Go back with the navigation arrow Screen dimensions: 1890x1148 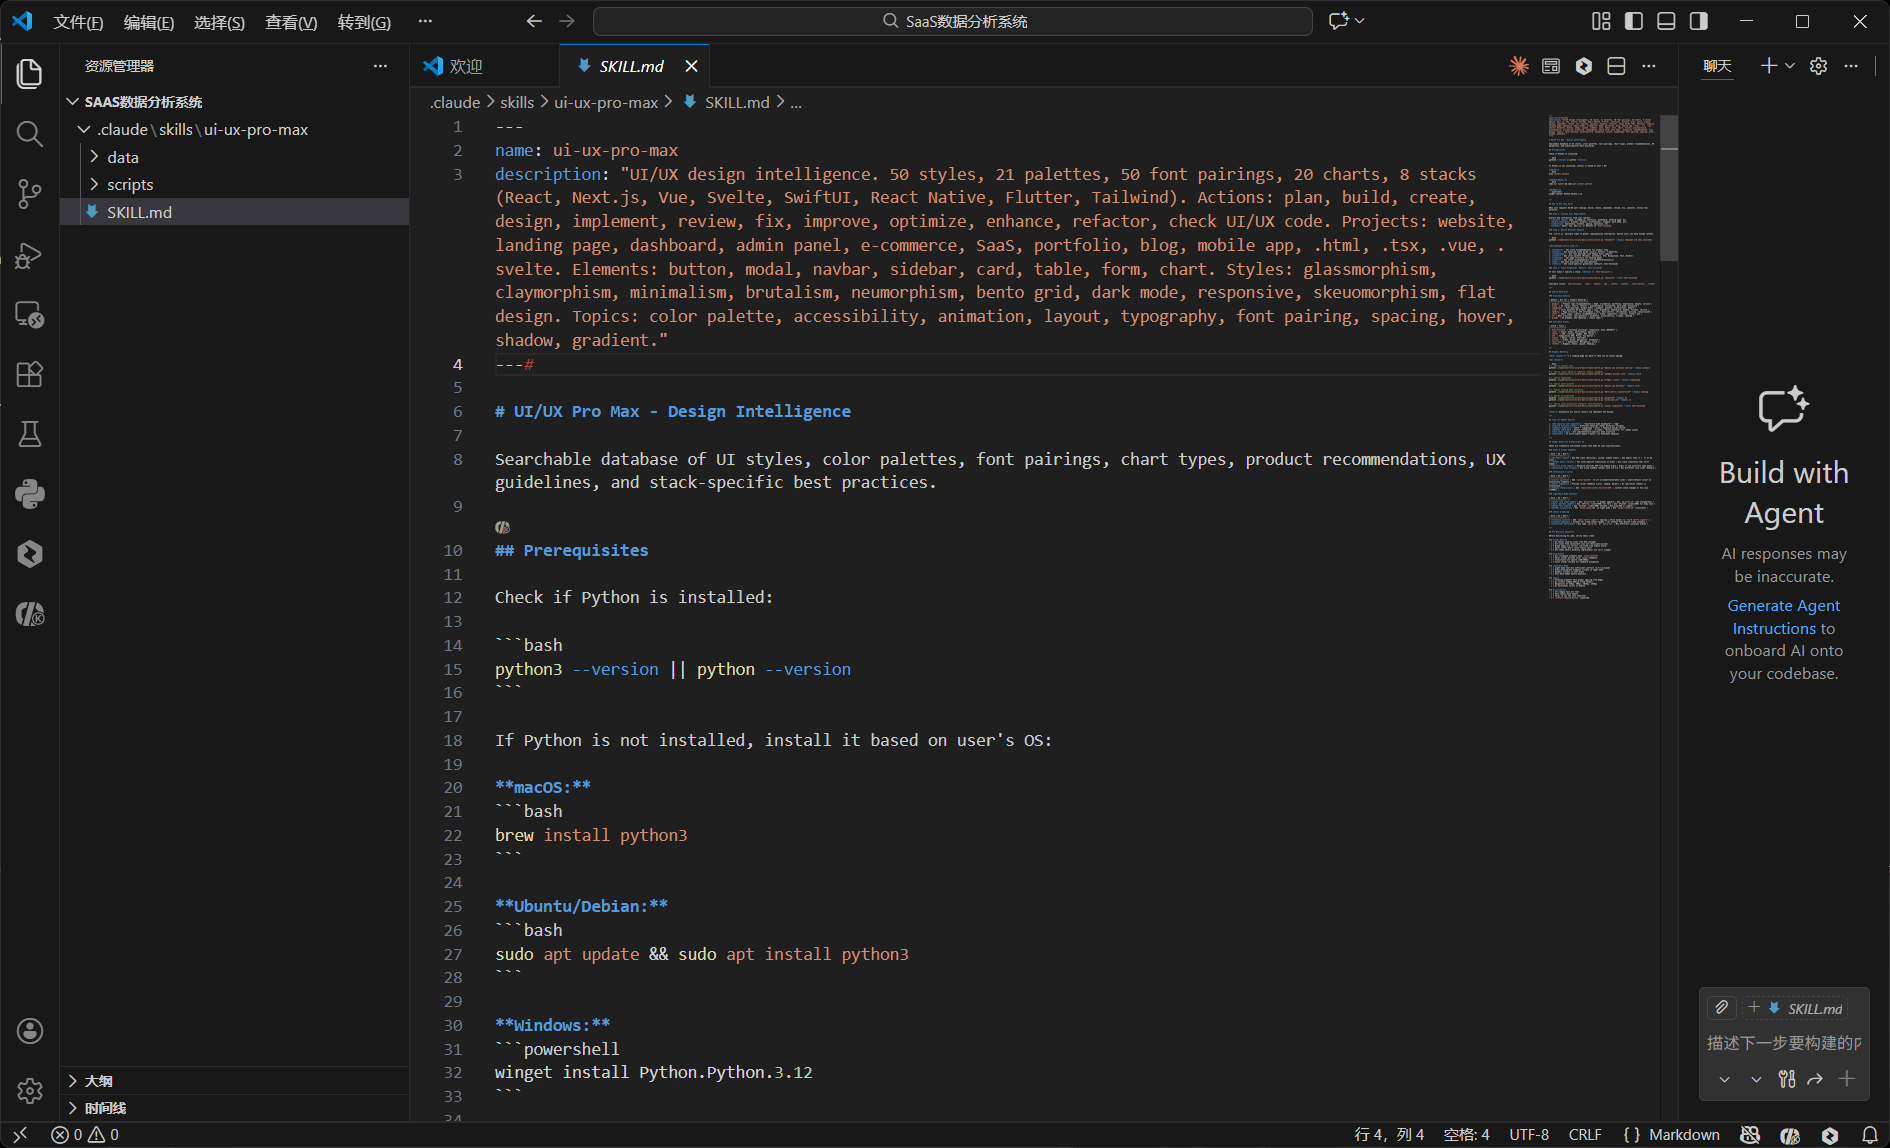coord(534,21)
